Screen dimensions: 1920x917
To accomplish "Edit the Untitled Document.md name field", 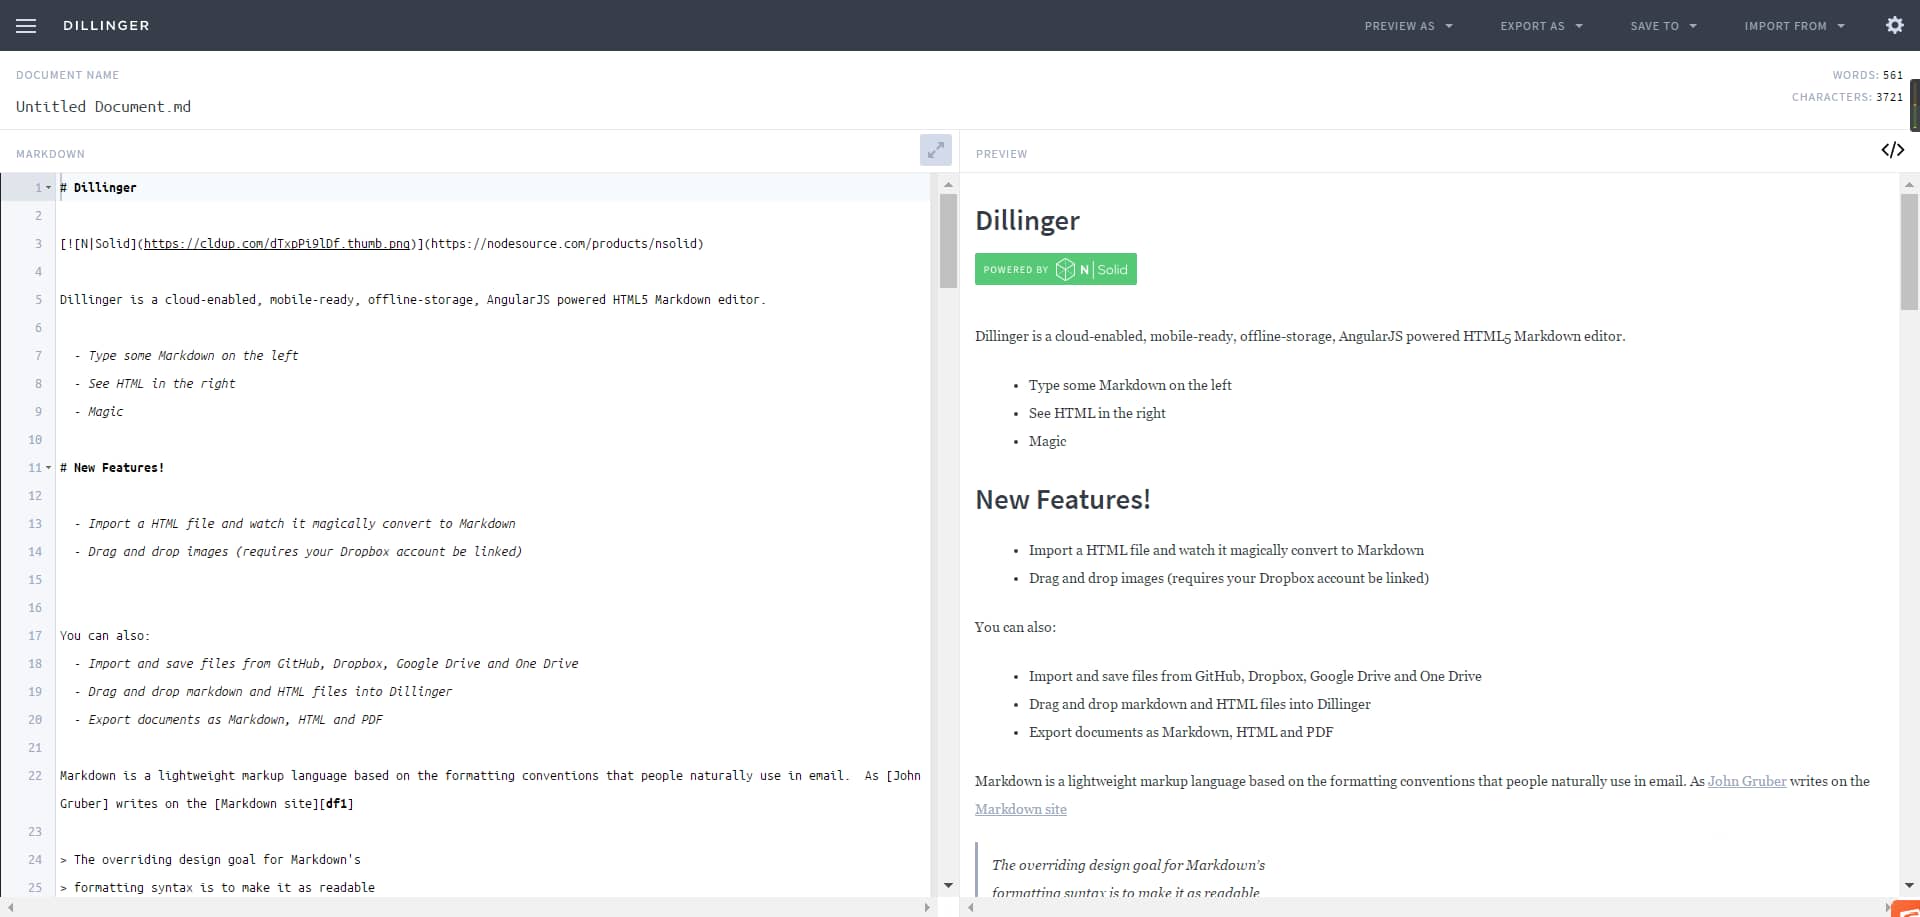I will point(103,107).
